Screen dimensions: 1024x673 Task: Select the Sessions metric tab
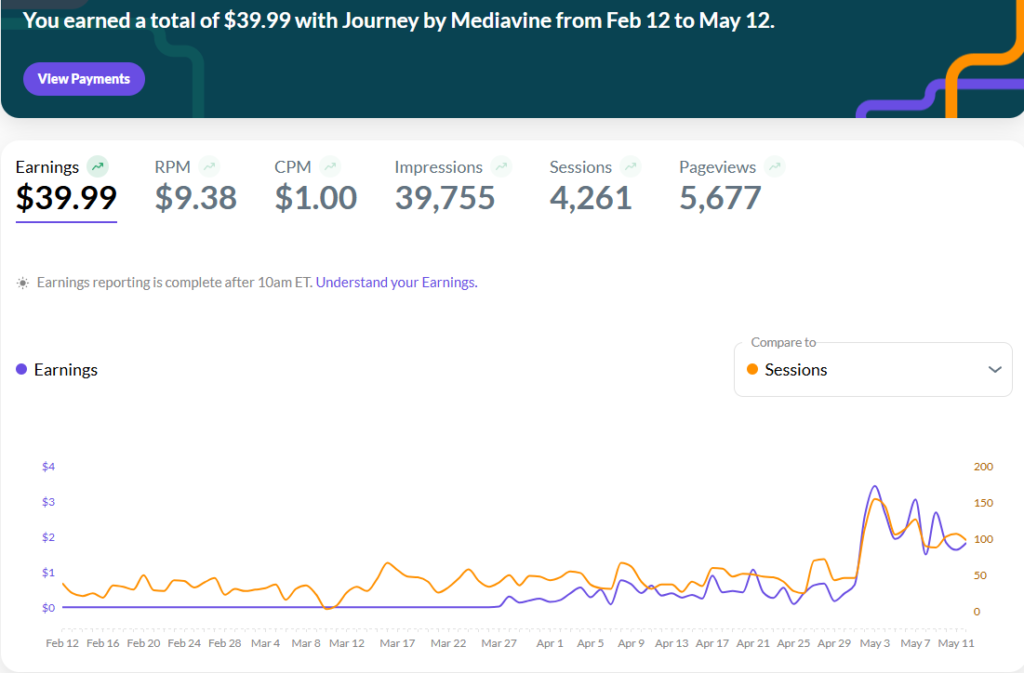[594, 186]
